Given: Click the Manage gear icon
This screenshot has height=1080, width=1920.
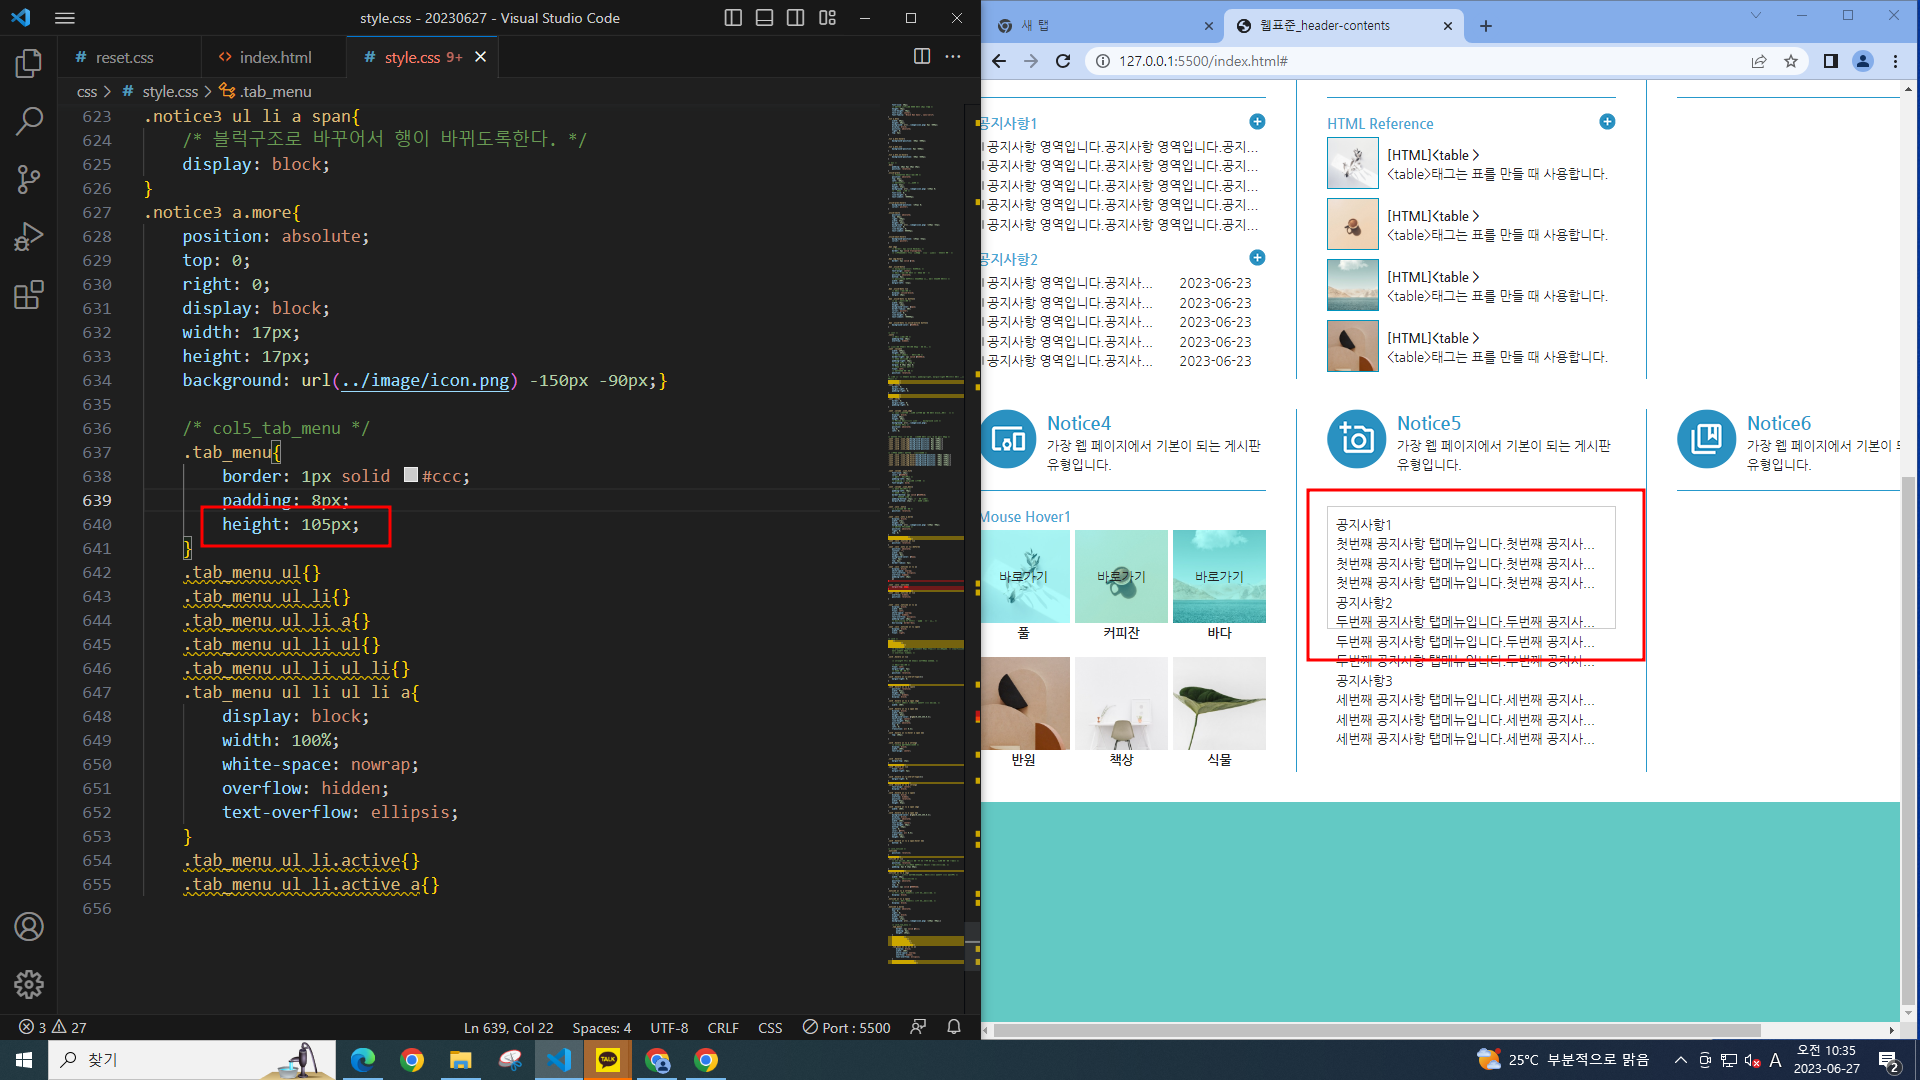Looking at the screenshot, I should click(29, 984).
